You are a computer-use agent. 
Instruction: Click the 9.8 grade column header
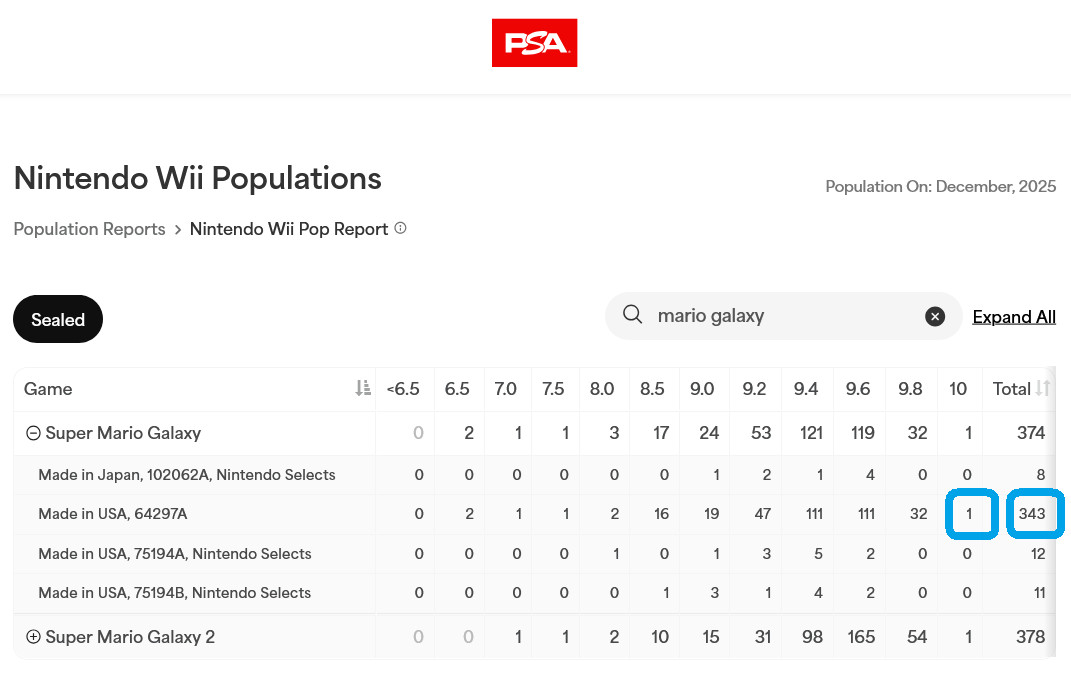coord(910,389)
